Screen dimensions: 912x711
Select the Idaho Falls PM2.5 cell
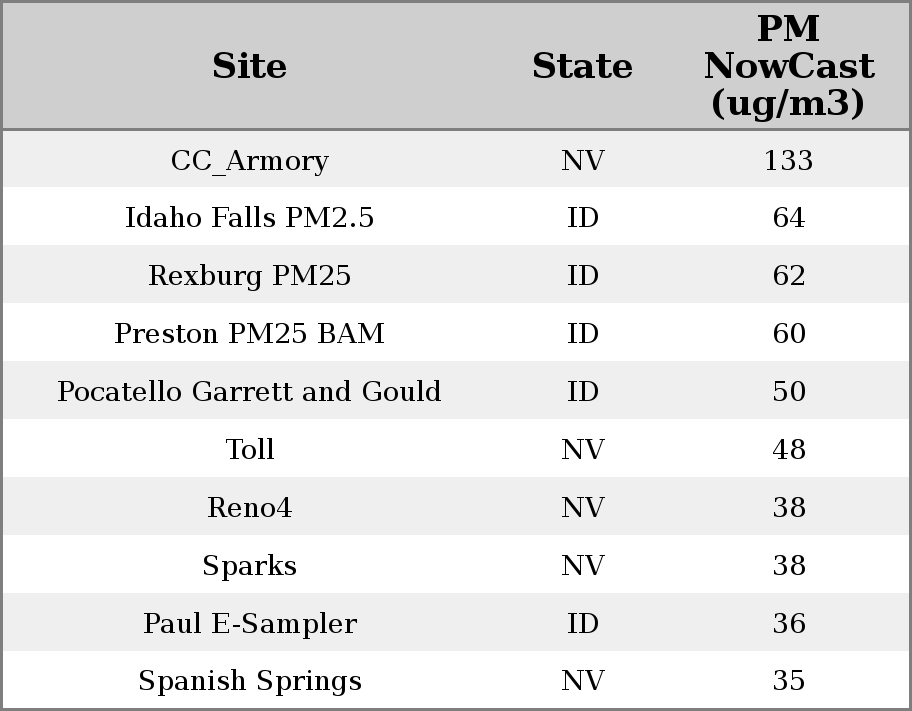pyautogui.click(x=250, y=218)
